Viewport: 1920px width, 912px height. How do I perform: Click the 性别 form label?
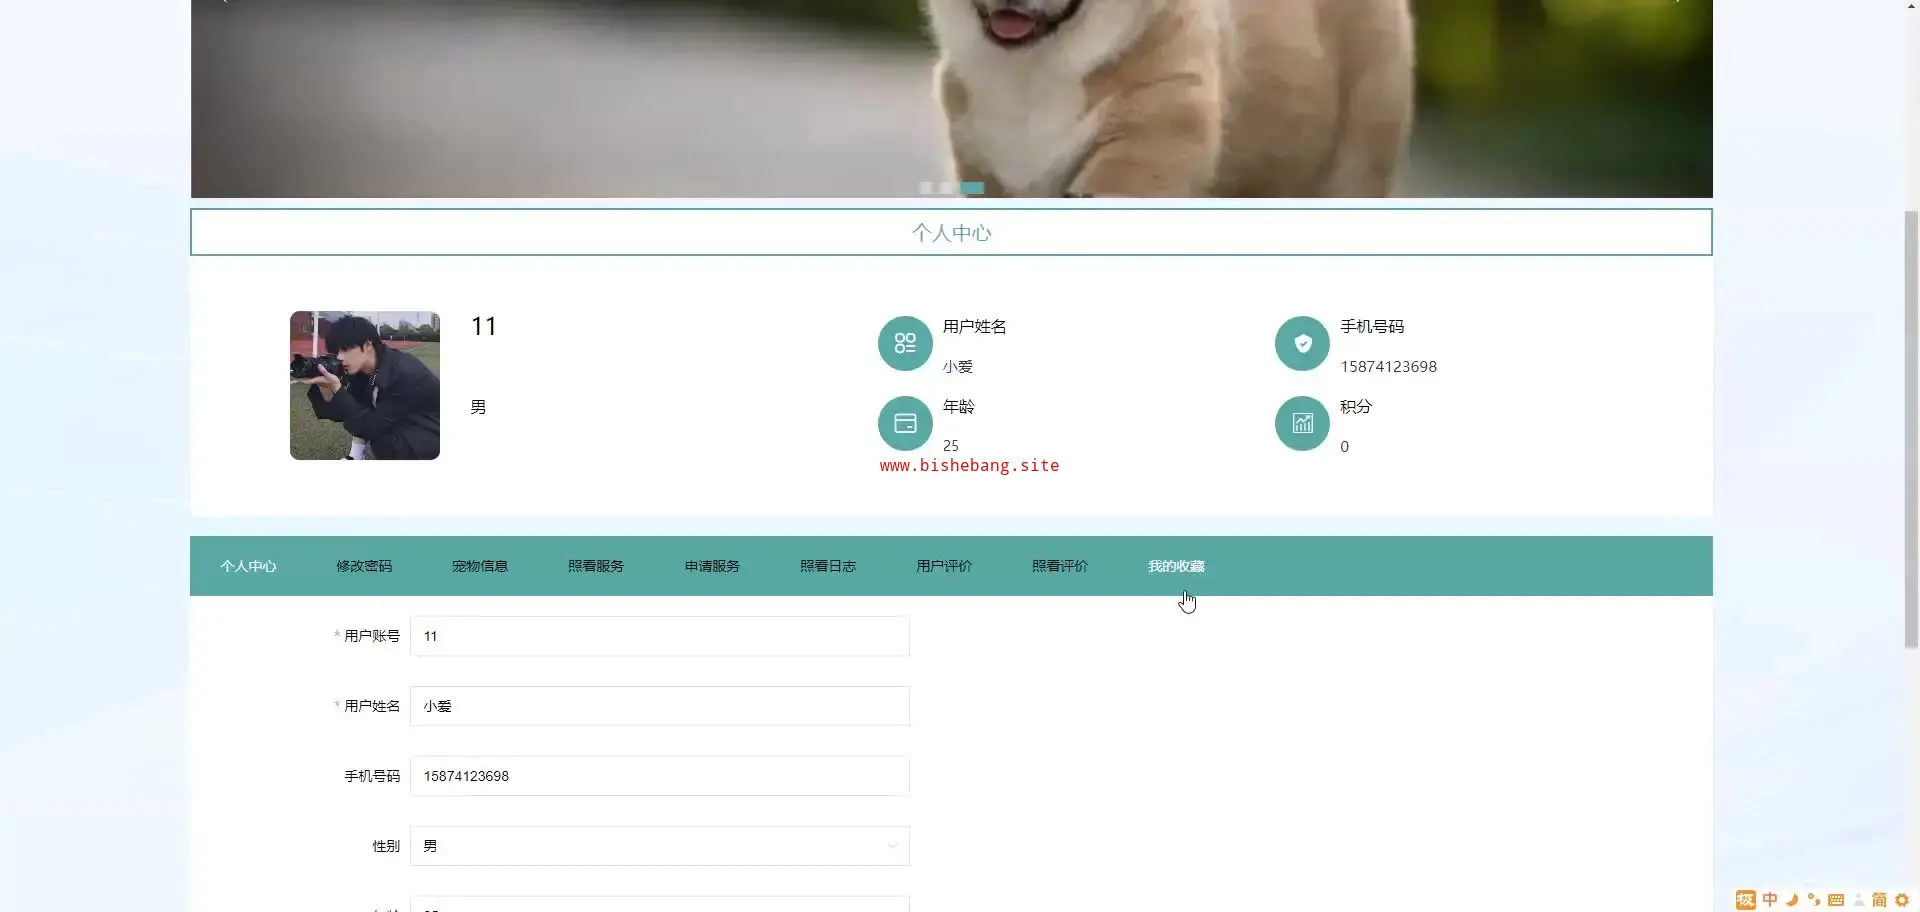coord(386,846)
